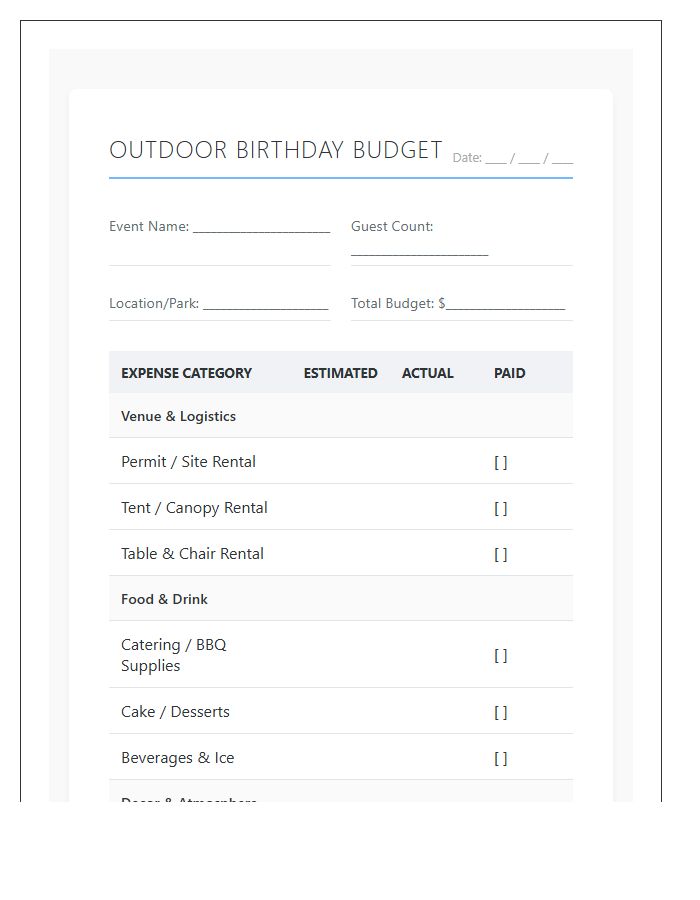Click the Cake / Desserts row label
This screenshot has width=700, height=900.
click(x=175, y=712)
